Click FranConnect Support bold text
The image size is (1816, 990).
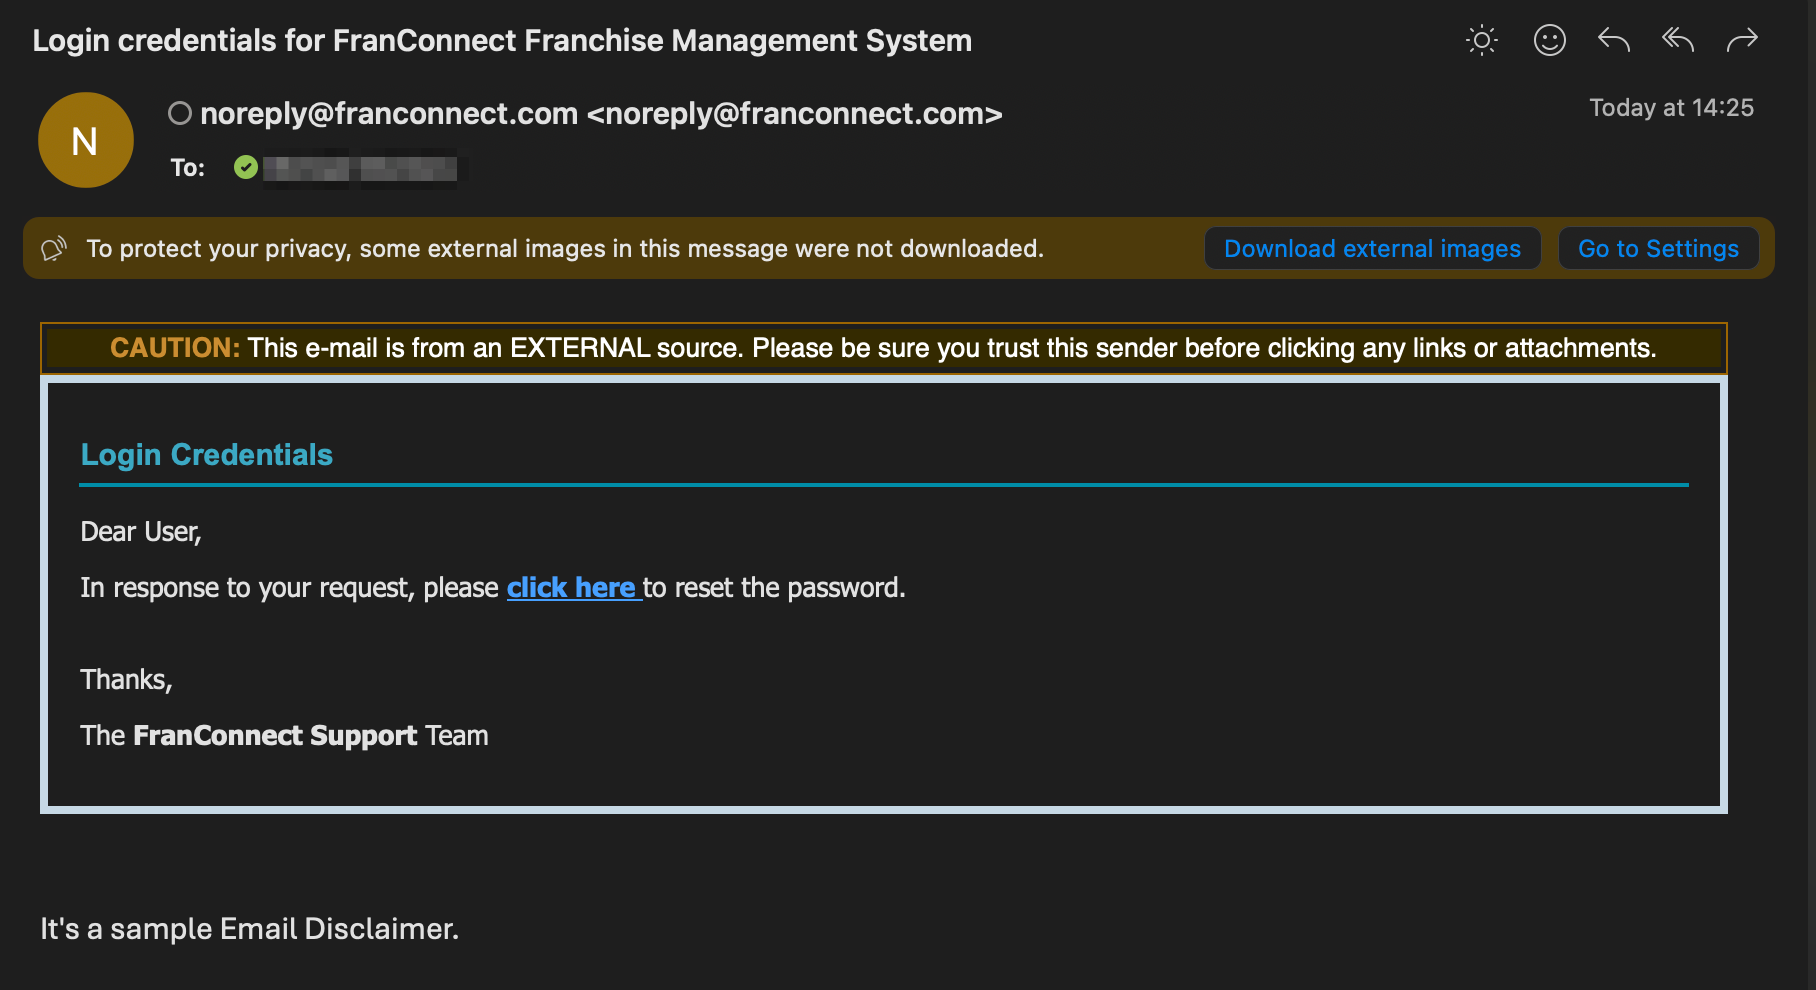[x=275, y=736]
